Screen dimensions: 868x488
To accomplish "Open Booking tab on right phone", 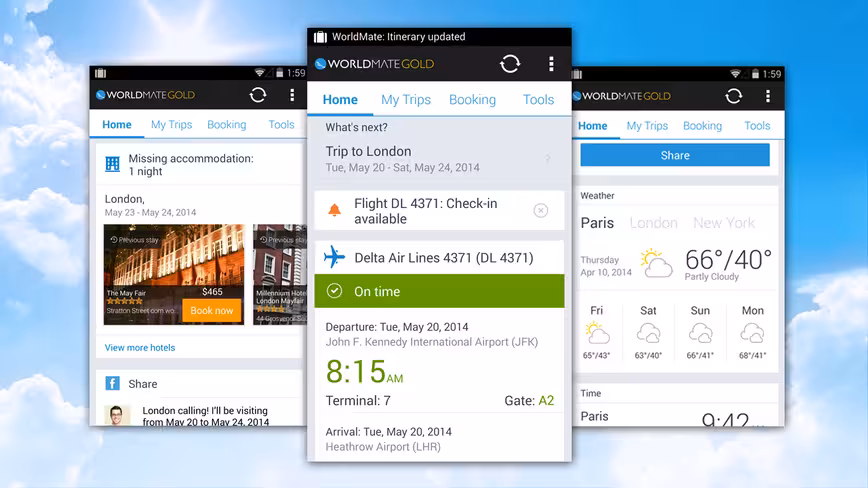I will [702, 126].
